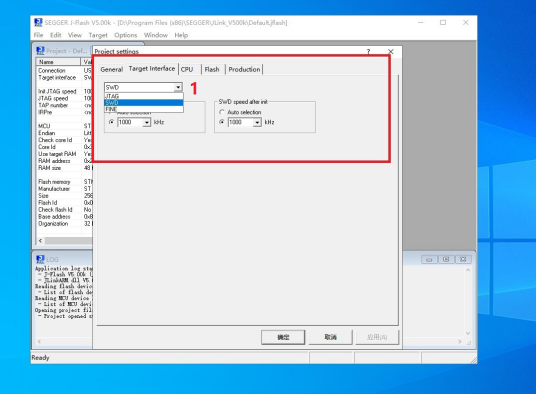
Task: Select fixed kHz radio for SWD speed after init
Action: point(222,122)
